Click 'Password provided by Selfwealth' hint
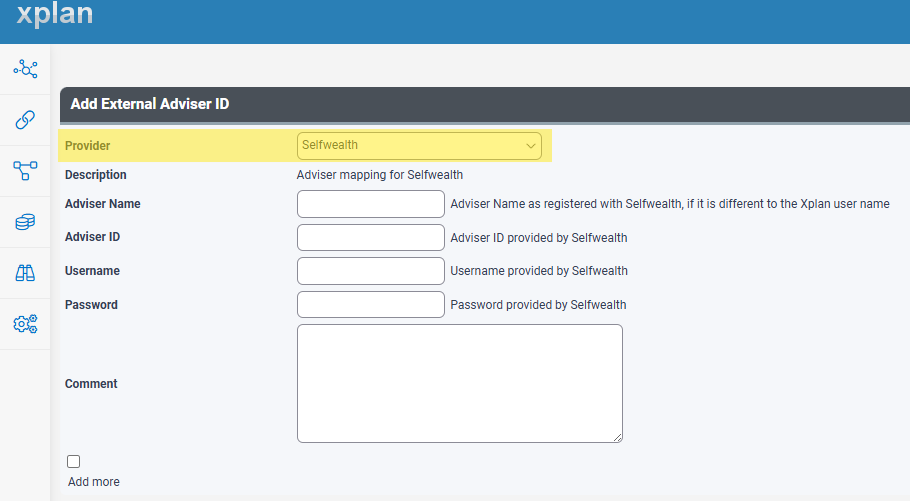910x501 pixels. tap(538, 305)
